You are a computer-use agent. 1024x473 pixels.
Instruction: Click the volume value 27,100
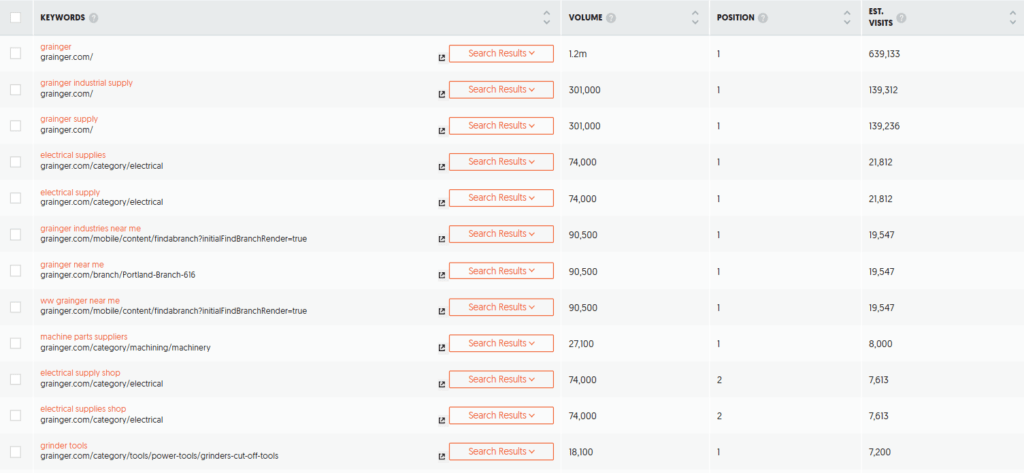click(581, 343)
